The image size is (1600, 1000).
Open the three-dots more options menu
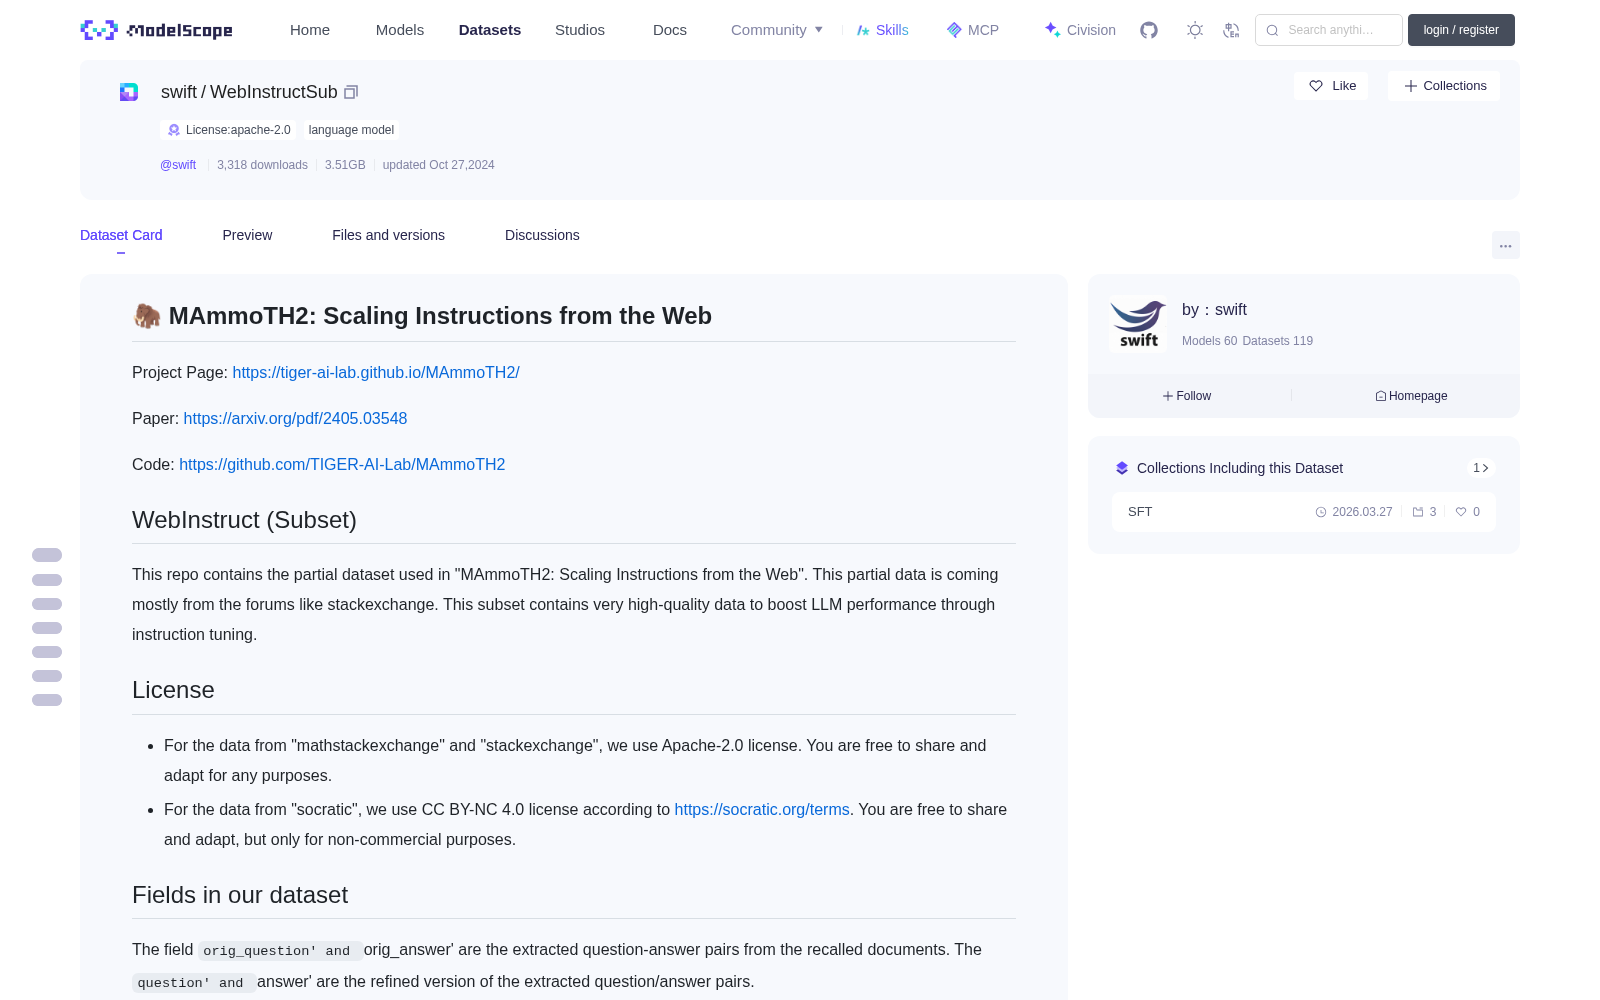pyautogui.click(x=1505, y=245)
